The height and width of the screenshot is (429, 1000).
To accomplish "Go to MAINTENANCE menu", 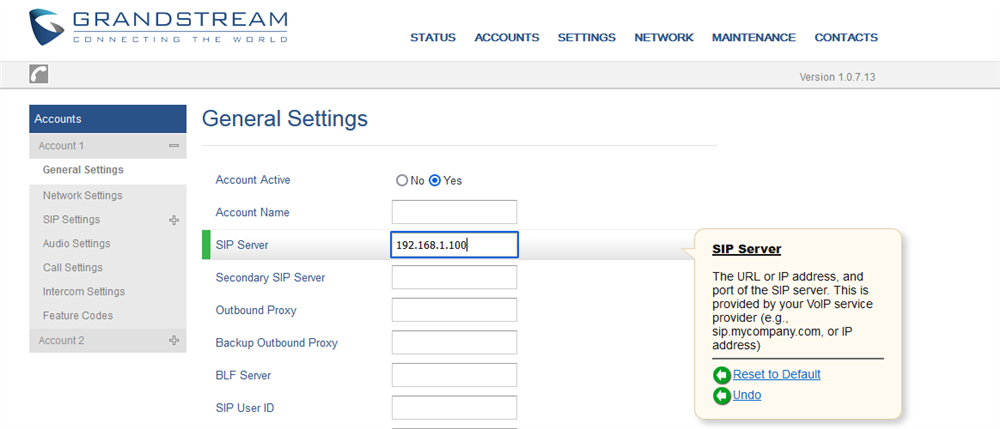I will [753, 38].
